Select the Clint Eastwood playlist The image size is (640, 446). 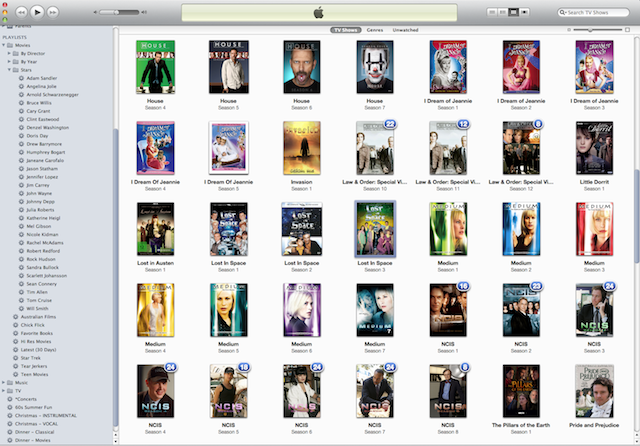pyautogui.click(x=42, y=119)
